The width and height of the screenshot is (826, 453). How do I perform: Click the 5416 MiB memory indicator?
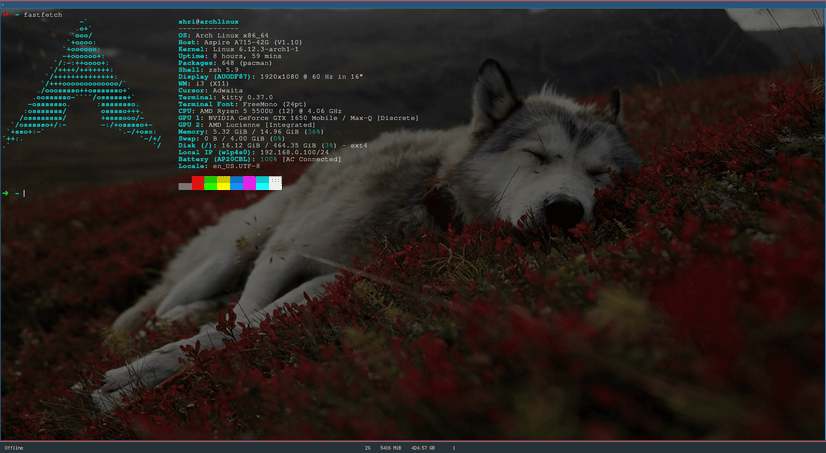click(391, 448)
